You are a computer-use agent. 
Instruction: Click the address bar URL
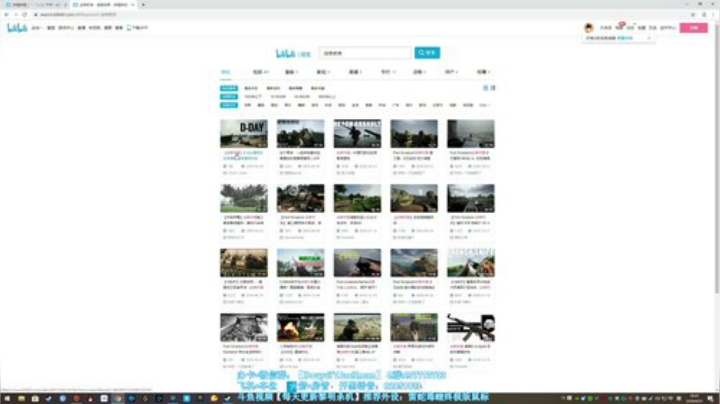[x=78, y=15]
